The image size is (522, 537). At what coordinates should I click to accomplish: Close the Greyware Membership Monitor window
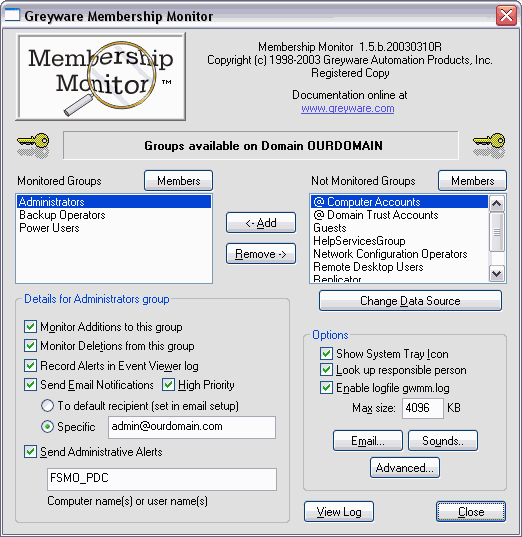click(506, 15)
